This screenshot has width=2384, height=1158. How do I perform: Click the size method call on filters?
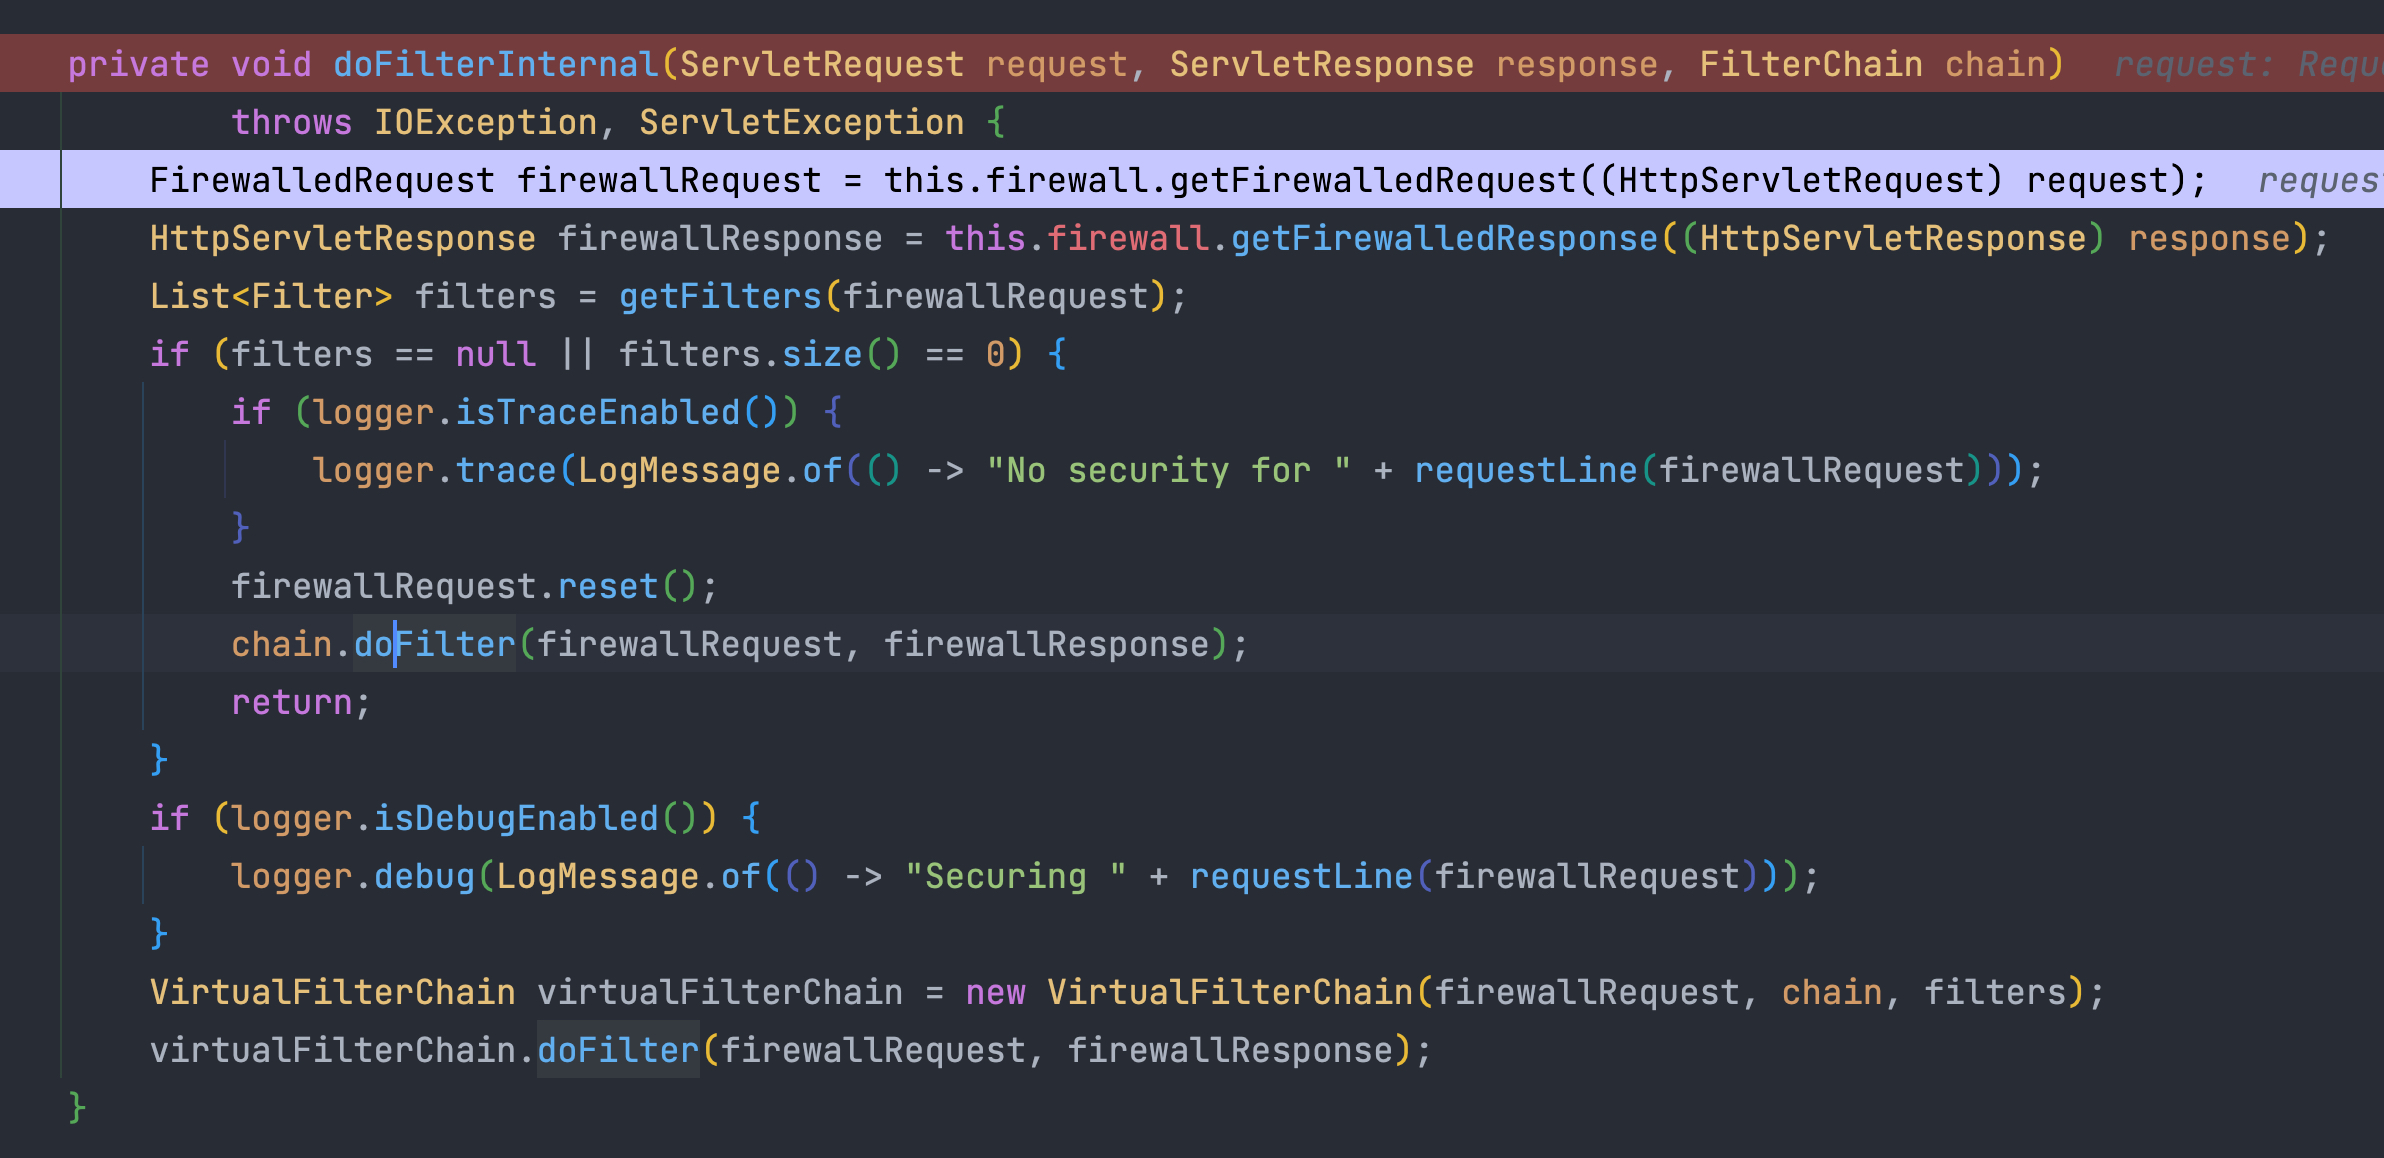pyautogui.click(x=821, y=354)
